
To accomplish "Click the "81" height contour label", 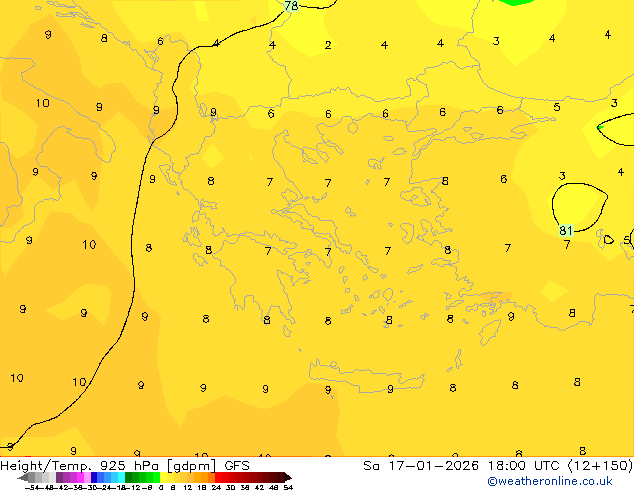I will click(x=566, y=230).
